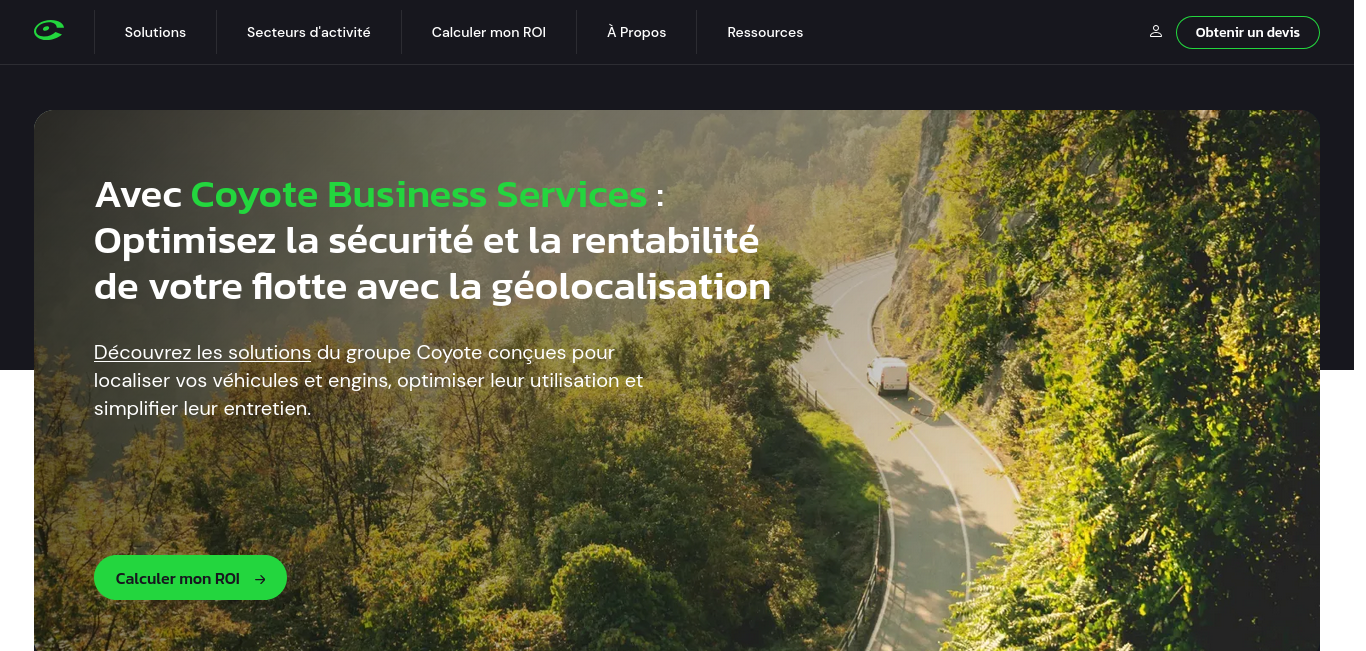Click the word géolocalisation in the headline
The height and width of the screenshot is (651, 1366).
[631, 287]
